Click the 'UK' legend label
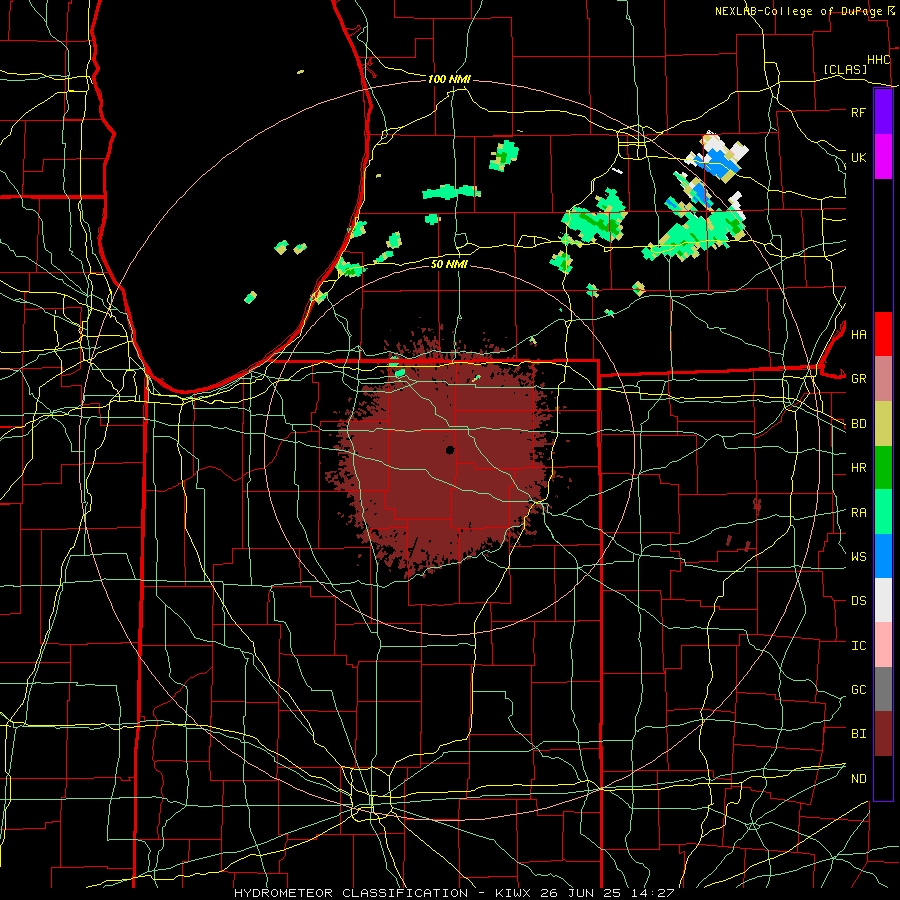The height and width of the screenshot is (900, 900). (x=858, y=157)
